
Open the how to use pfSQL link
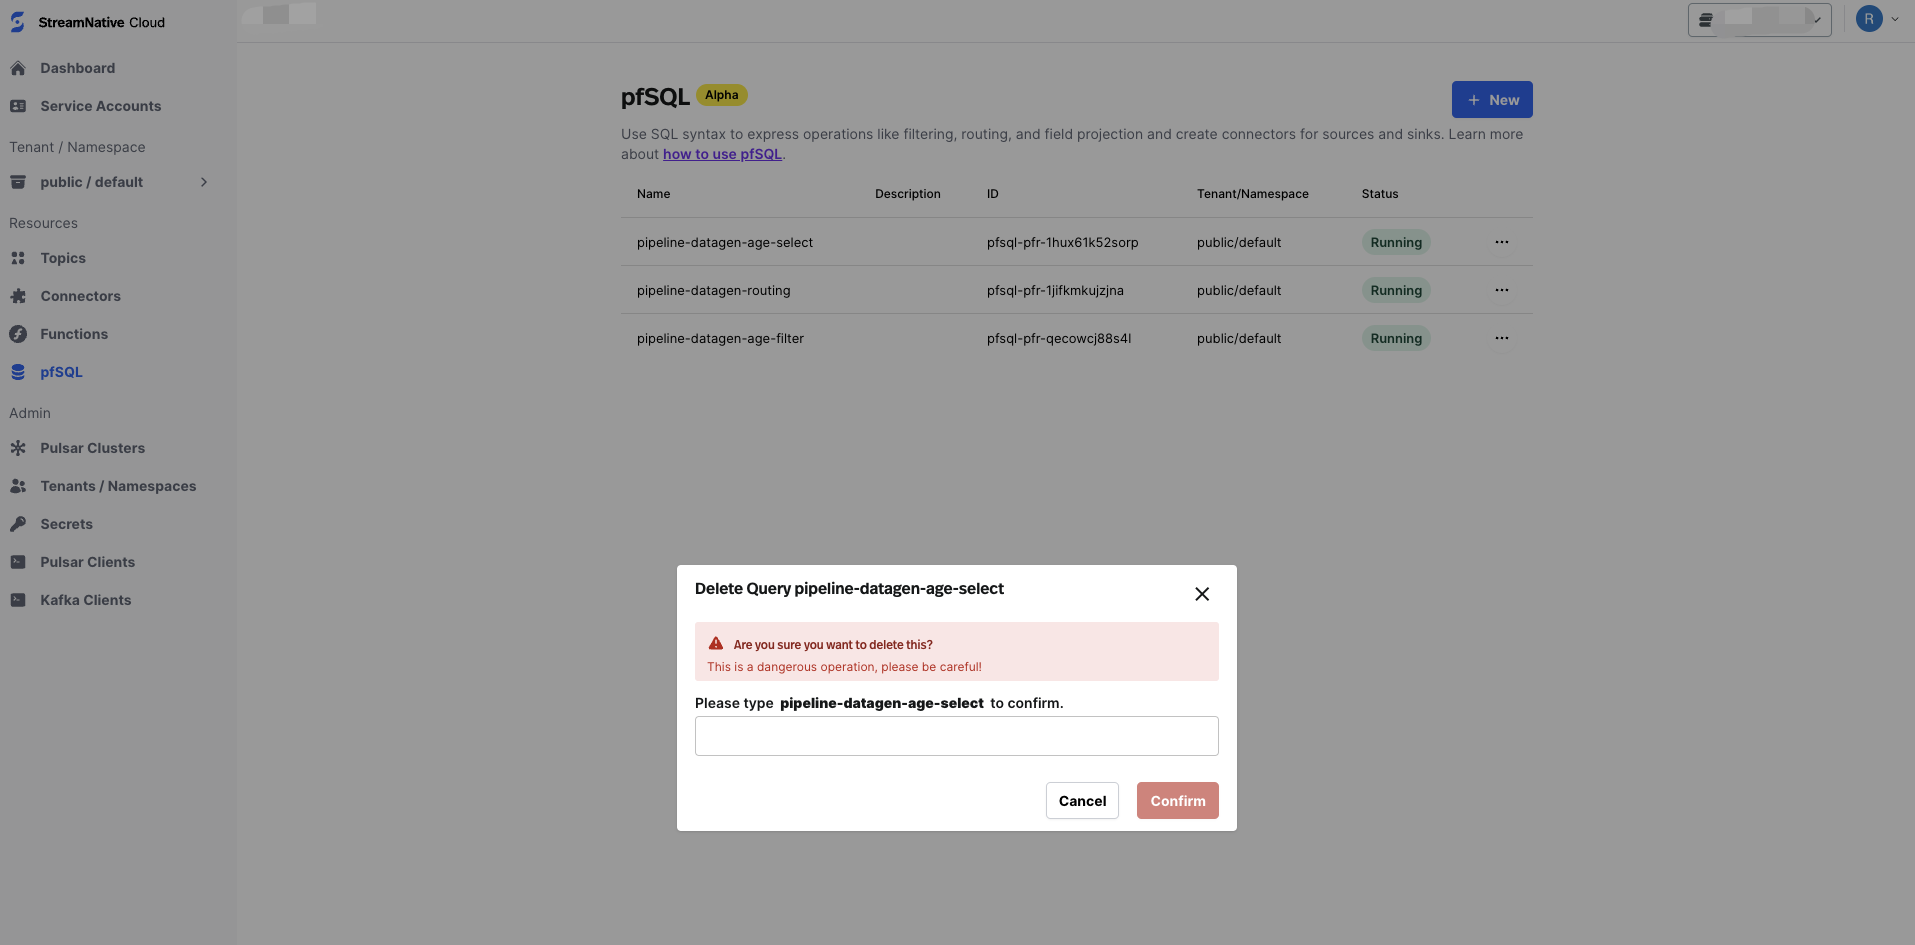(722, 154)
